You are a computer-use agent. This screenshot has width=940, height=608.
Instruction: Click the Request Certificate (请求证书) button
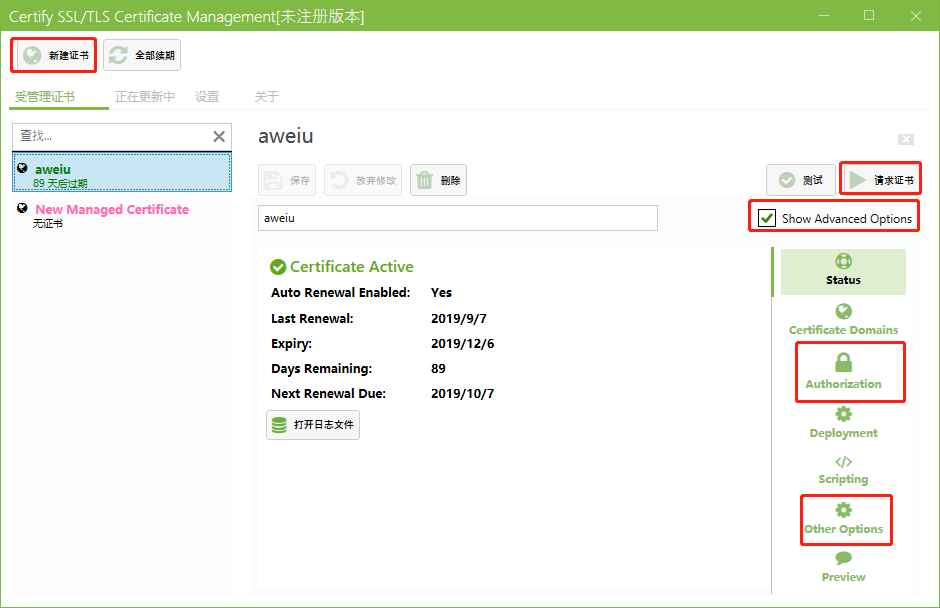pos(880,180)
